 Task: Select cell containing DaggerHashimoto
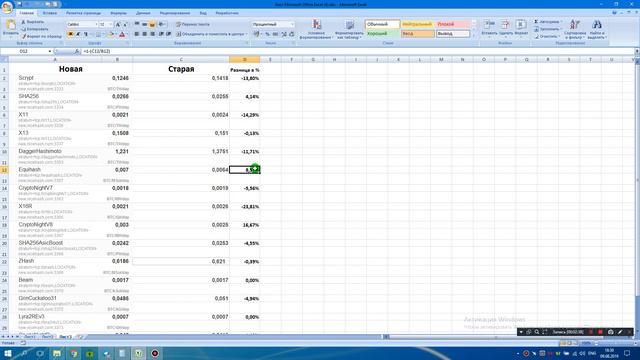56,151
